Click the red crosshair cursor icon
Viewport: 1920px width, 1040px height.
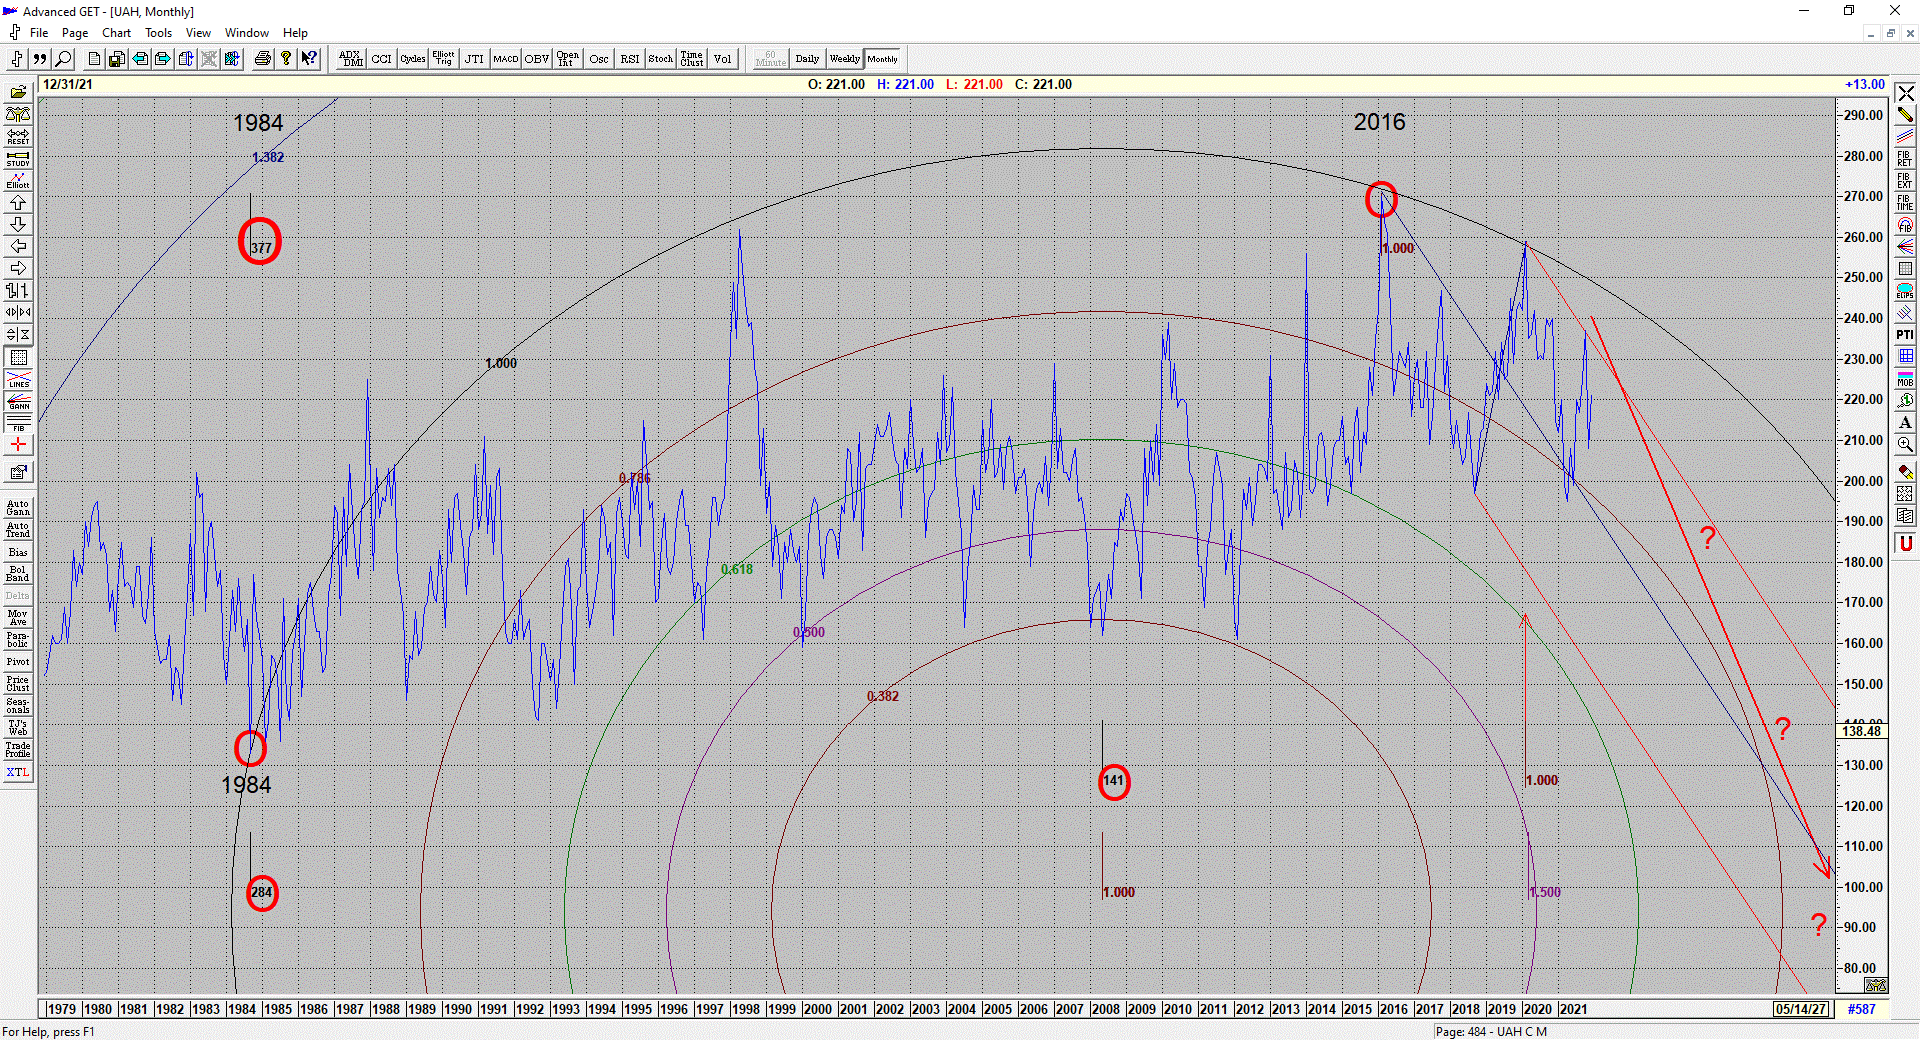(x=18, y=444)
